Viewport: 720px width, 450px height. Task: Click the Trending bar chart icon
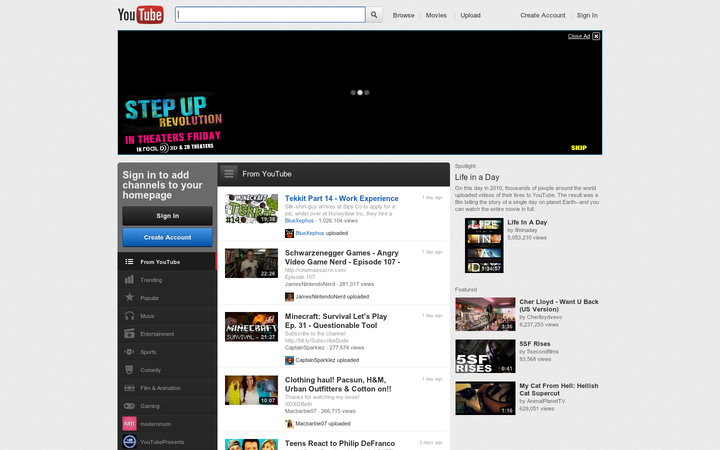point(129,279)
